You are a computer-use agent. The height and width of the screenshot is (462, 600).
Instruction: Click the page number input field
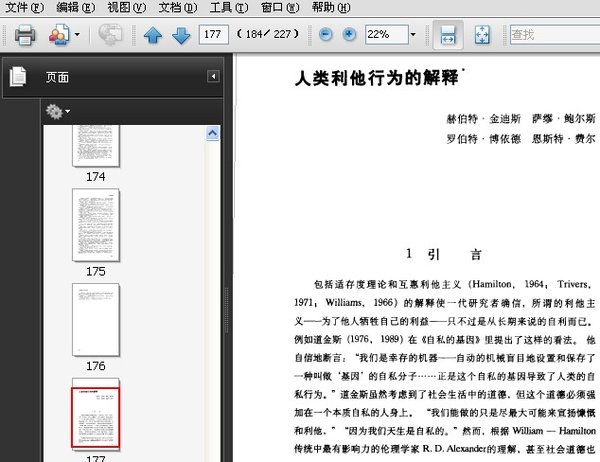(213, 35)
